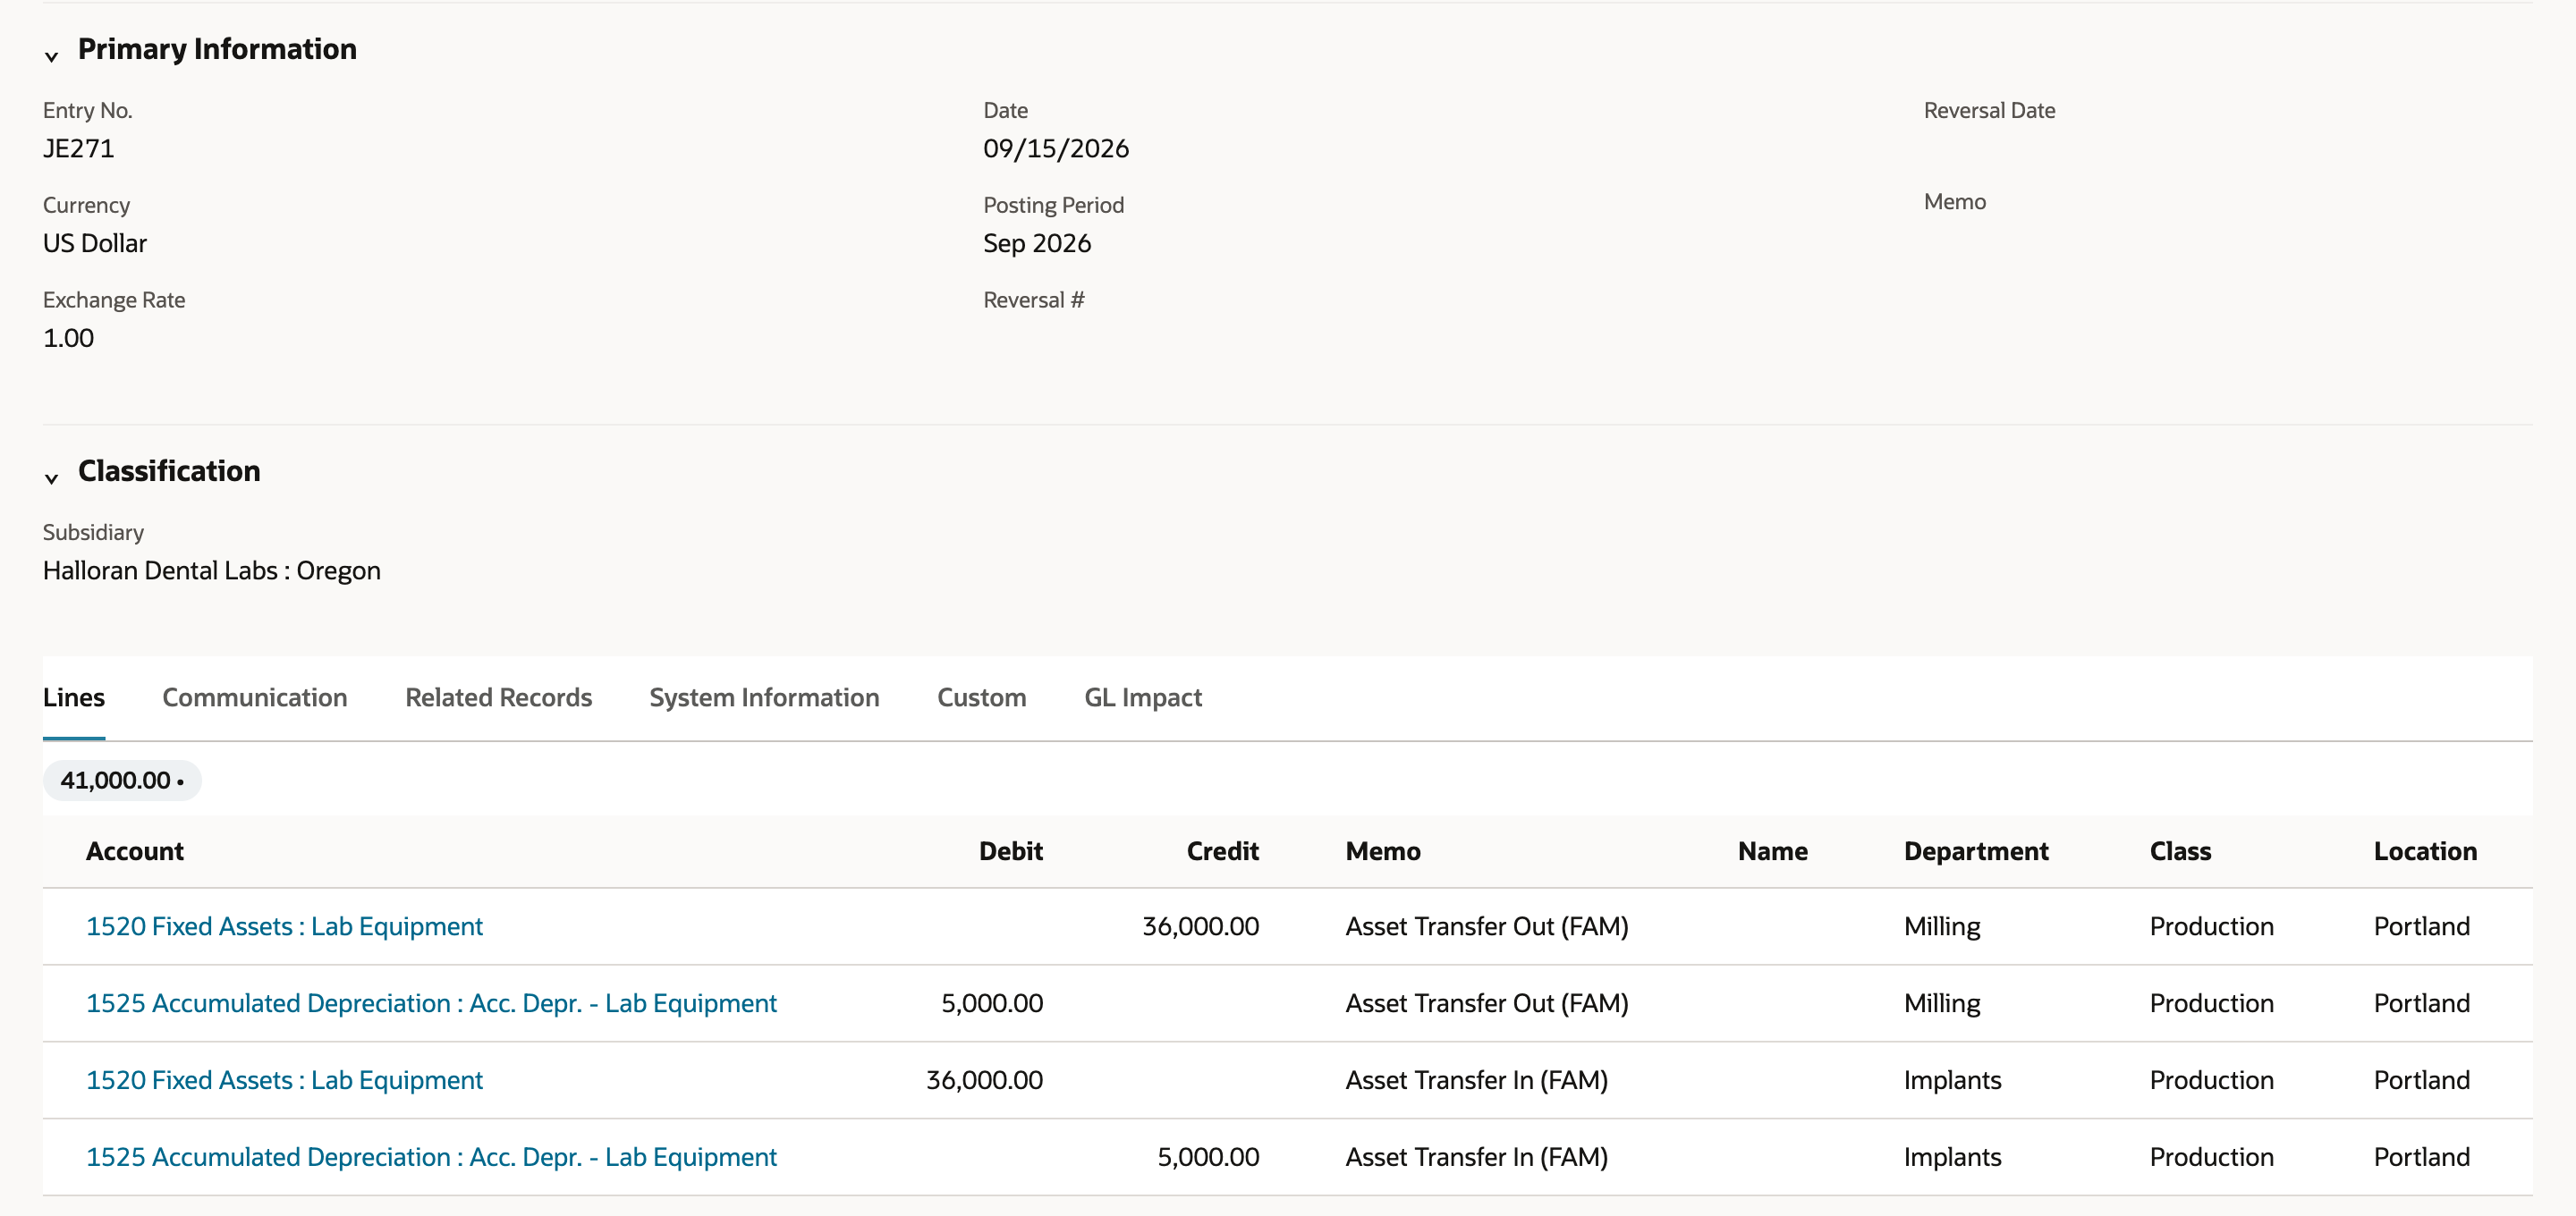Click the Department column header
This screenshot has height=1216, width=2576.
pyautogui.click(x=1976, y=851)
